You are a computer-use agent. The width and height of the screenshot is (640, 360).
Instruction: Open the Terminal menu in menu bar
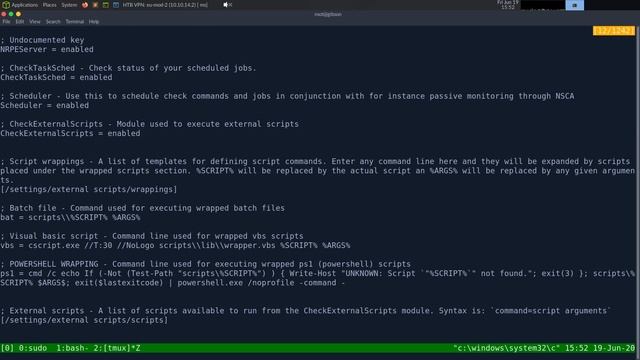click(75, 22)
